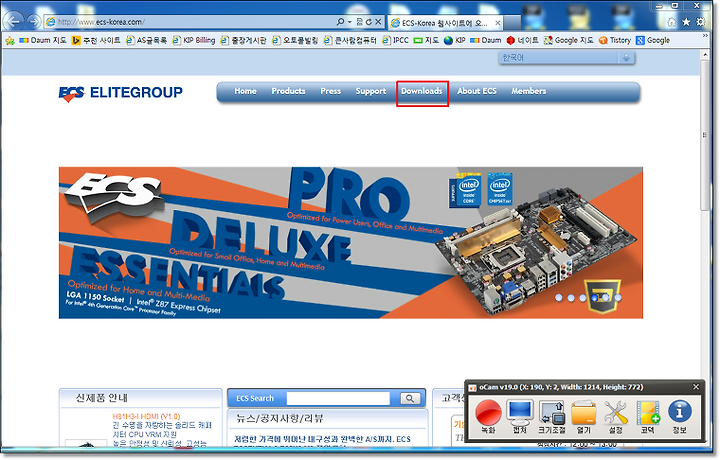Refresh the page via address bar

369,22
